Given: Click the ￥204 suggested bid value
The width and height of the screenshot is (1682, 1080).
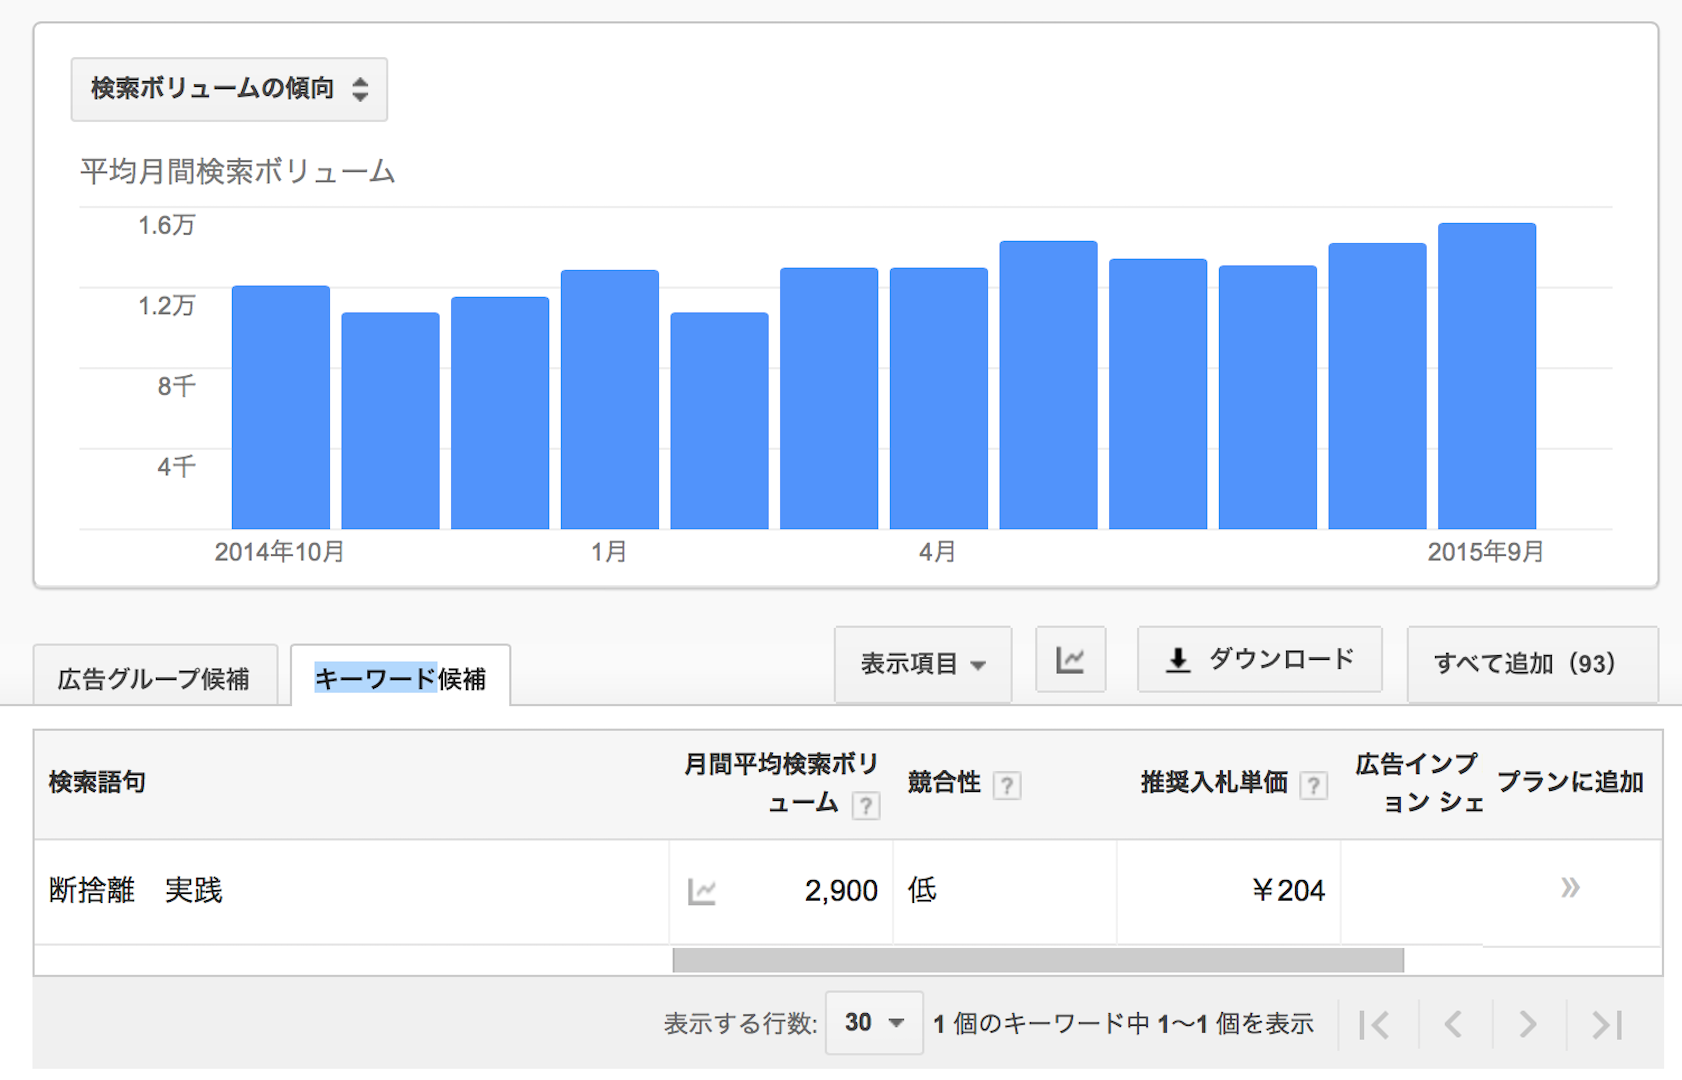Looking at the screenshot, I should [x=1288, y=891].
